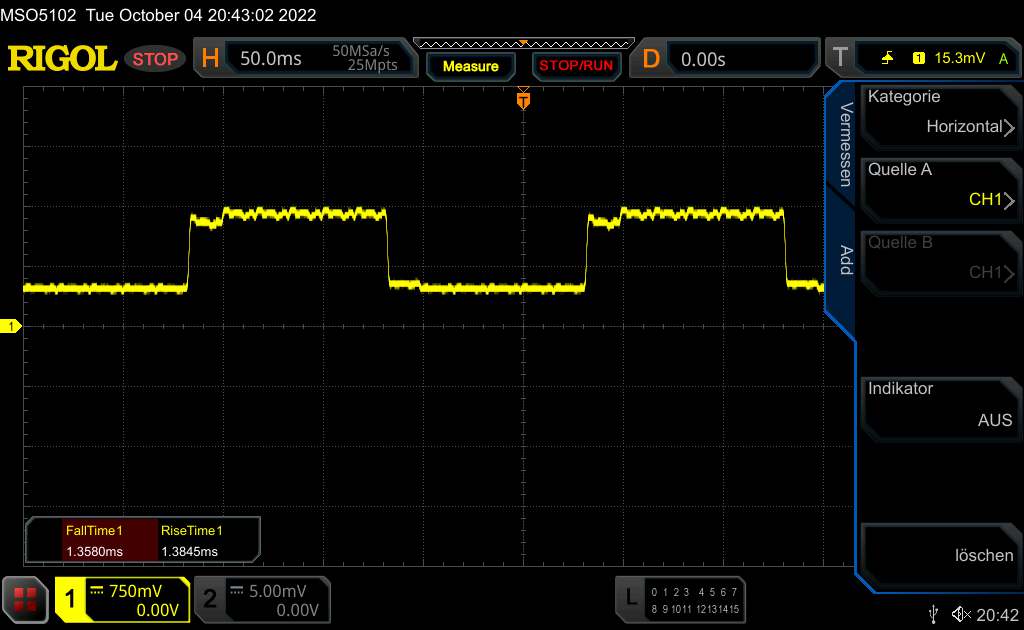Toggle the muted speaker sound icon
The image size is (1024, 630).
pos(961,614)
